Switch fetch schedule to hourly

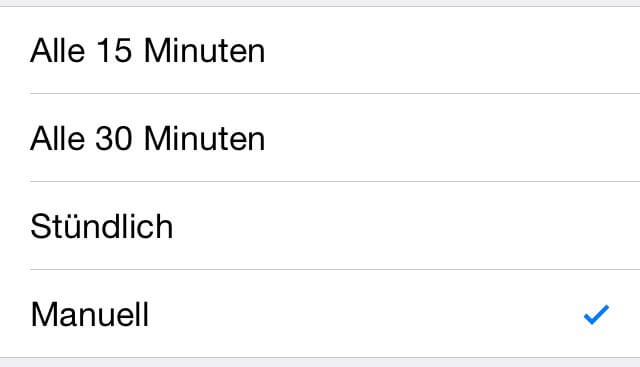coord(320,226)
